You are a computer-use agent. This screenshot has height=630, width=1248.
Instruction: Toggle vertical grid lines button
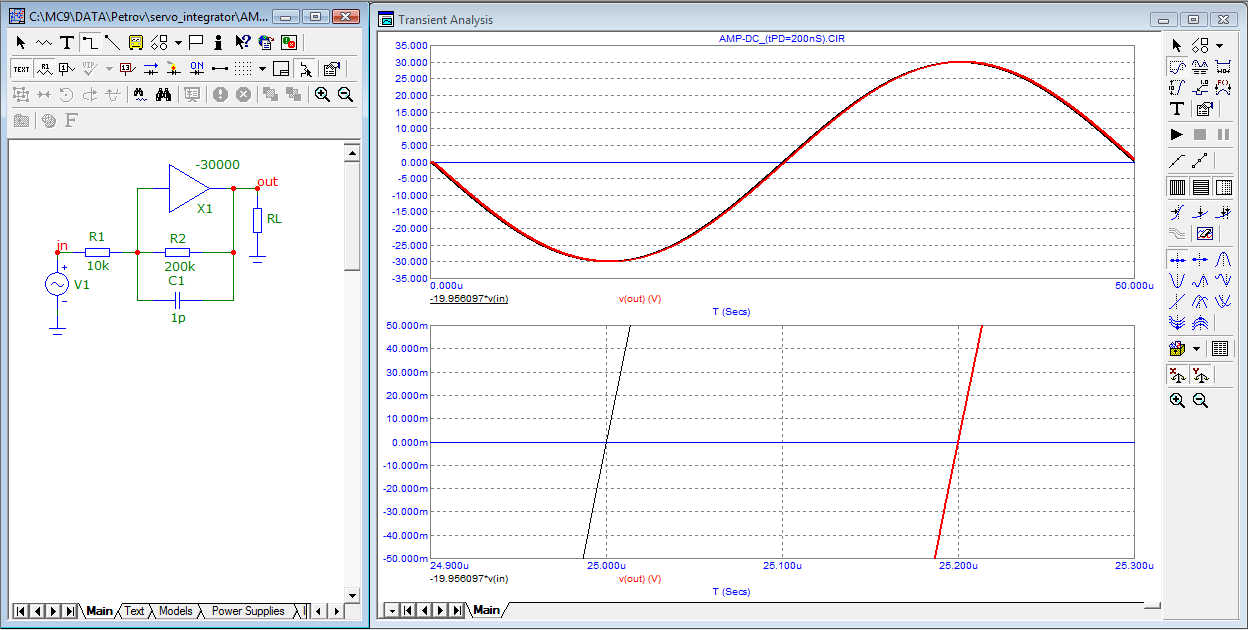1177,187
